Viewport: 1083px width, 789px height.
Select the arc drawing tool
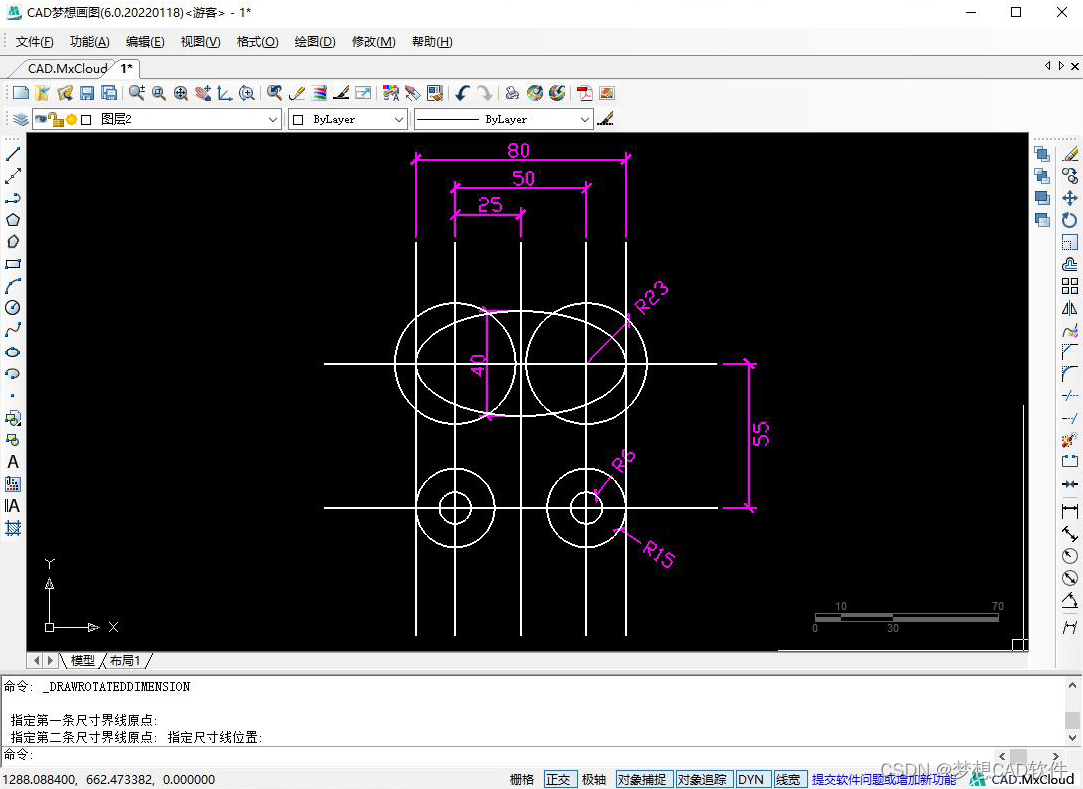12,286
